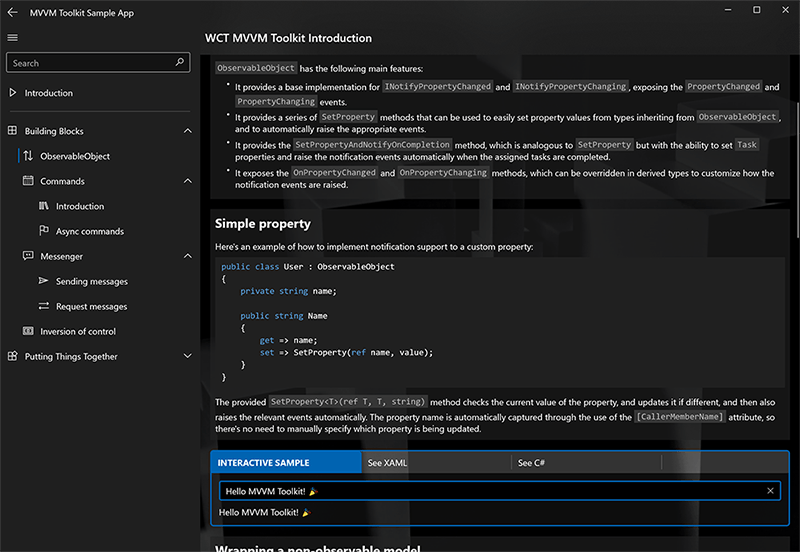Click the Sending messages paper-plane icon
The image size is (800, 552).
(x=44, y=281)
